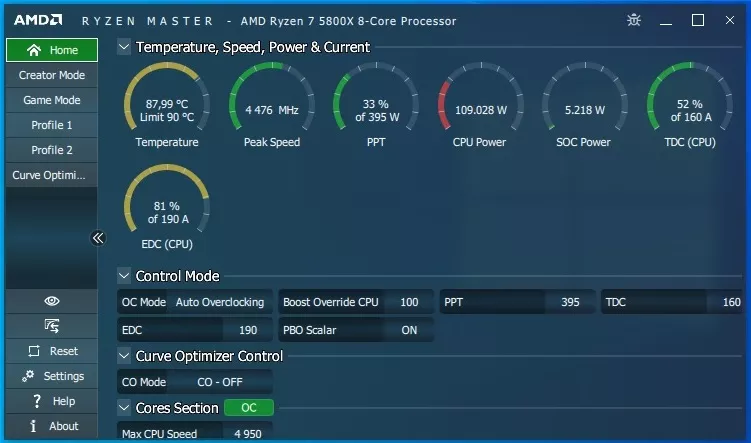Screen dimensions: 751x443
Task: Click the OC Mode Auto Overclocking field
Action: 195,302
